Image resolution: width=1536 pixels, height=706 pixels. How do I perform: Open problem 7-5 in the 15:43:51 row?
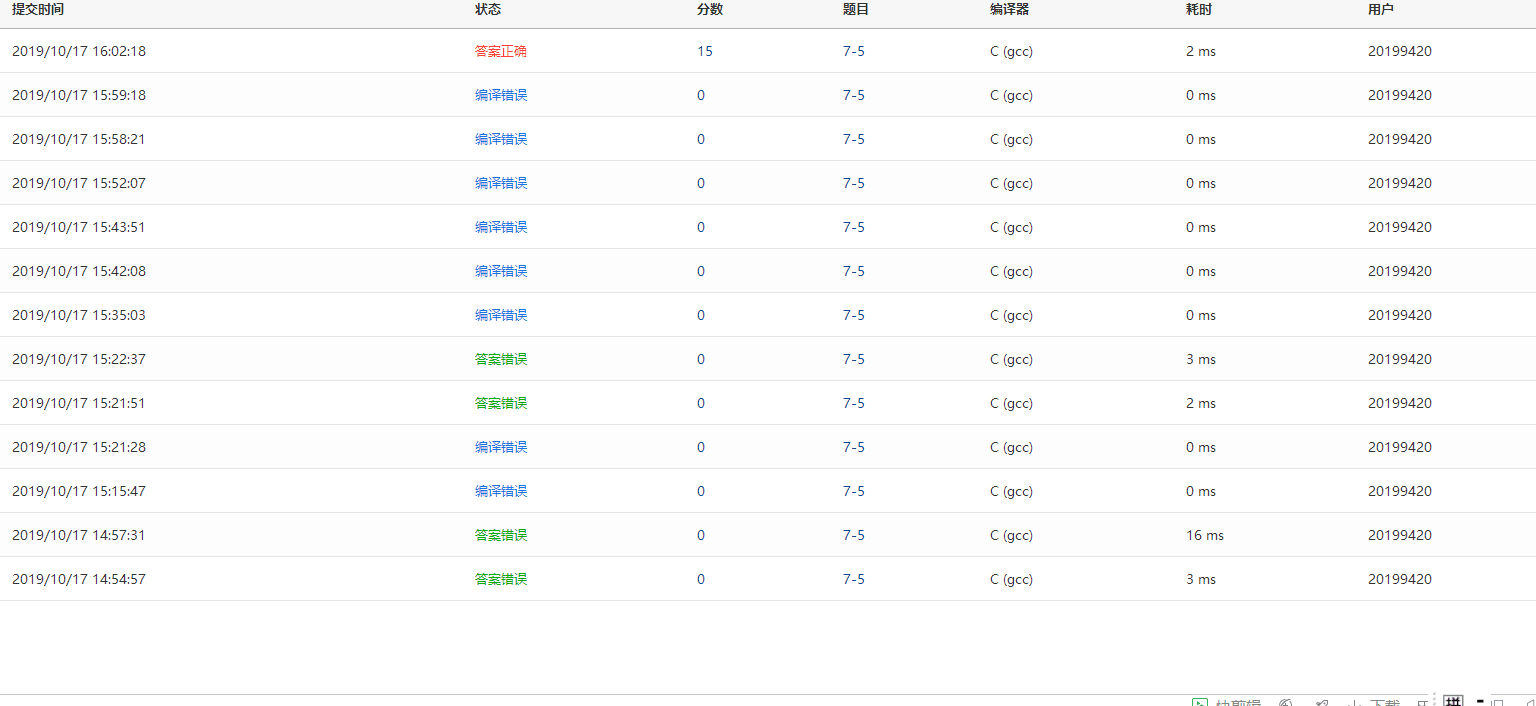(854, 227)
